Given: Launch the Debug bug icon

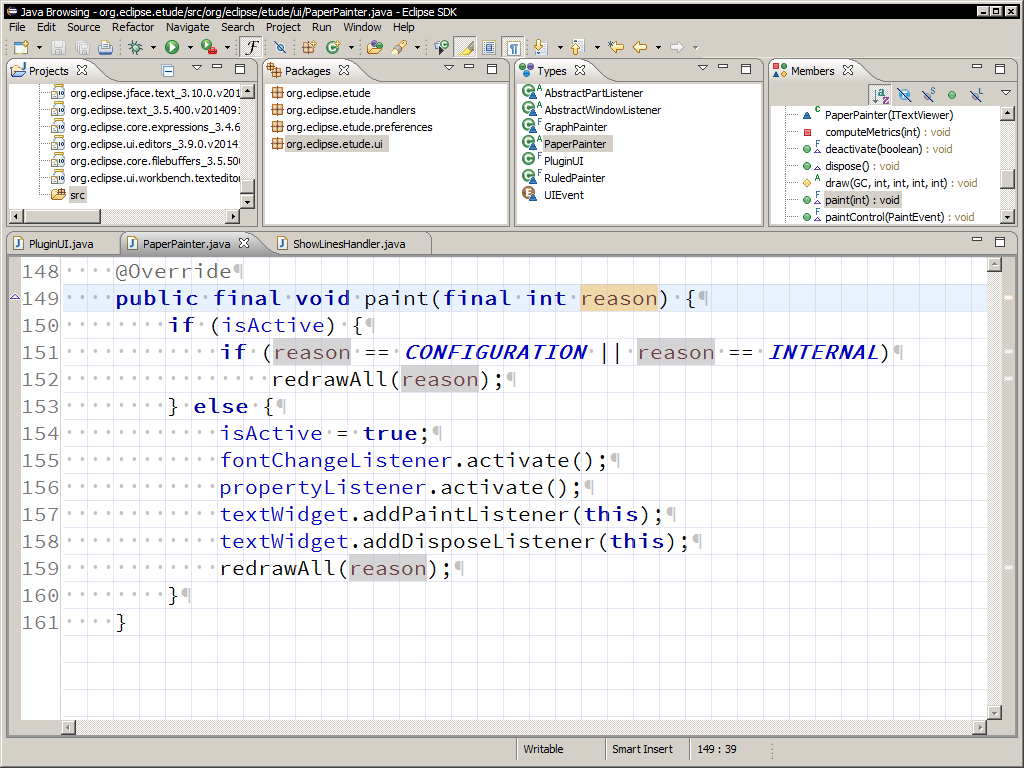Looking at the screenshot, I should click(135, 47).
